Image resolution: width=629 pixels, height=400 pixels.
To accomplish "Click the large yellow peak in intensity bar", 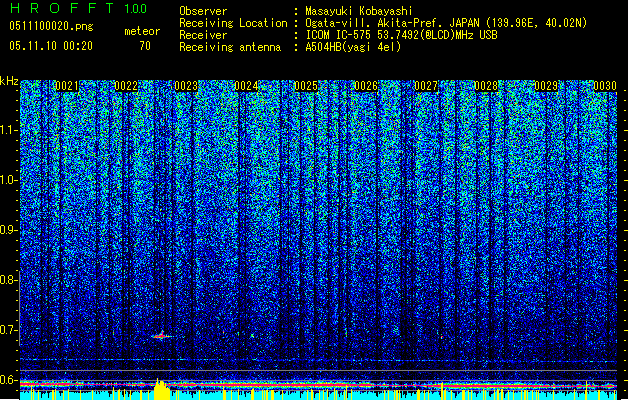I will [x=162, y=389].
